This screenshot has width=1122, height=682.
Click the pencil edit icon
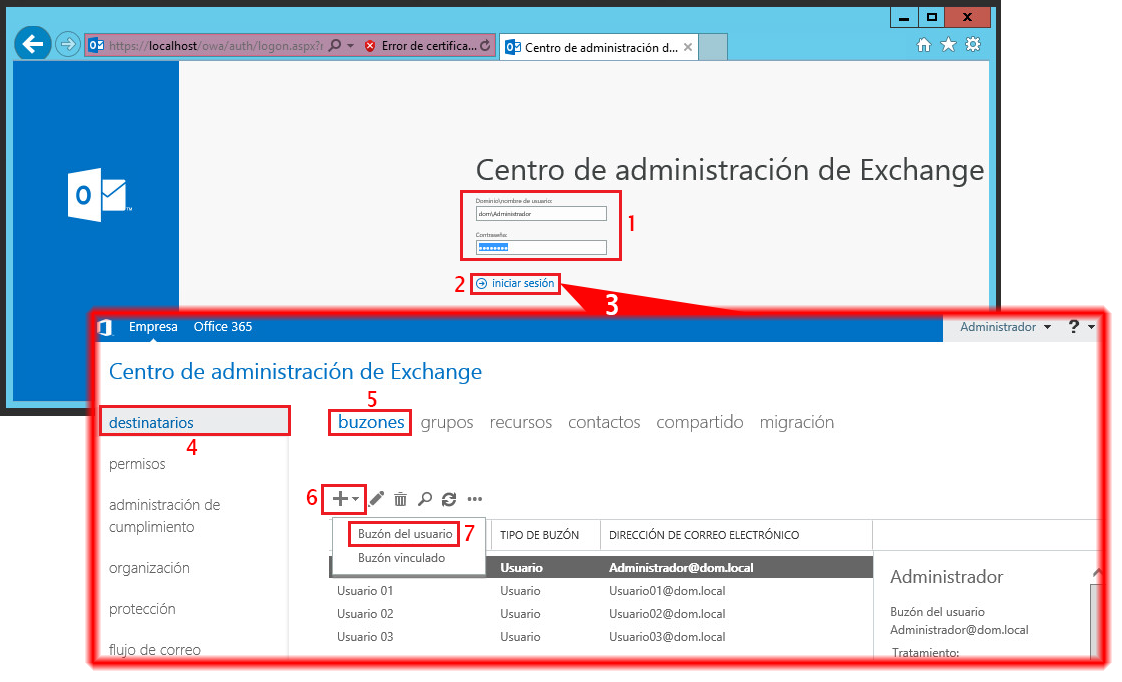pos(376,498)
